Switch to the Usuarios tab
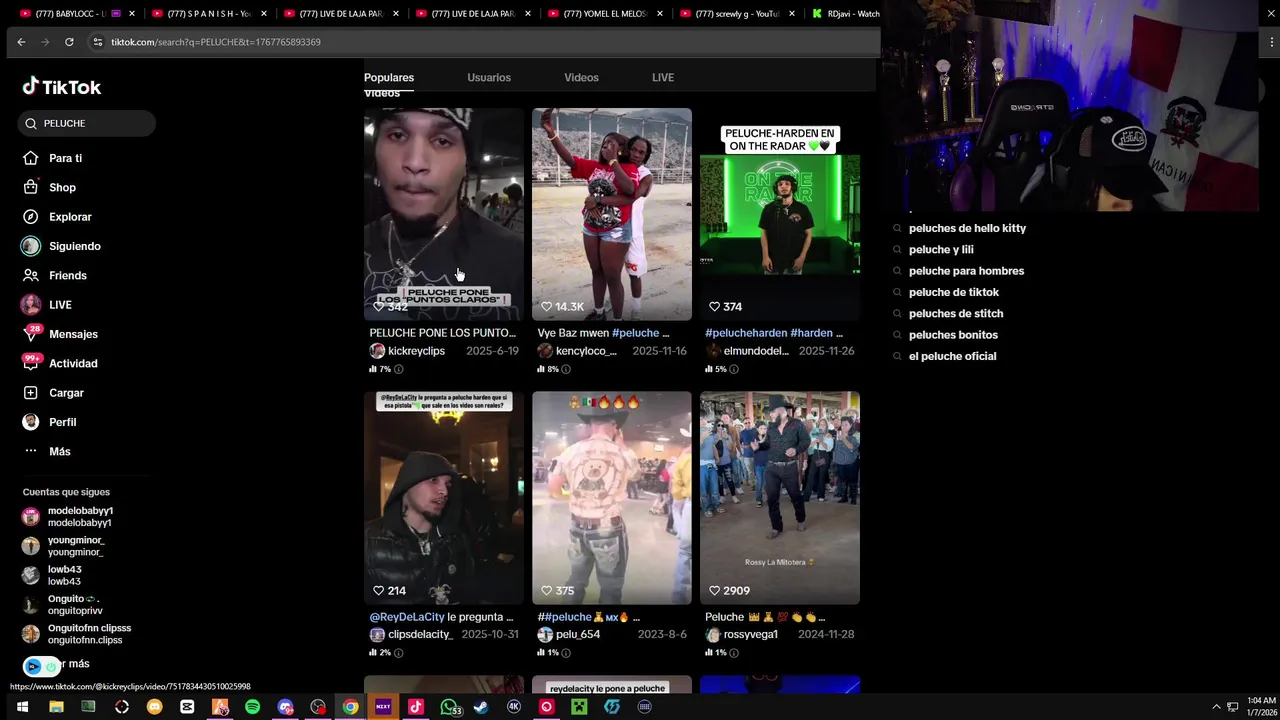 coord(489,78)
